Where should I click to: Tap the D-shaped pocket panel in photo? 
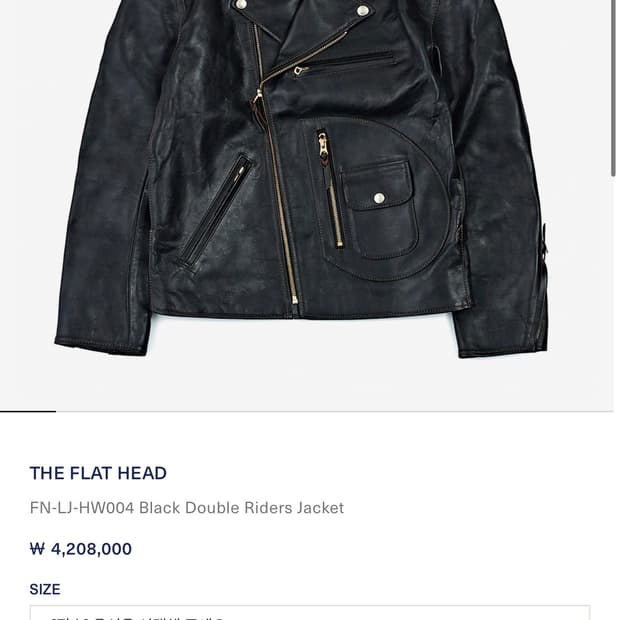point(380,200)
